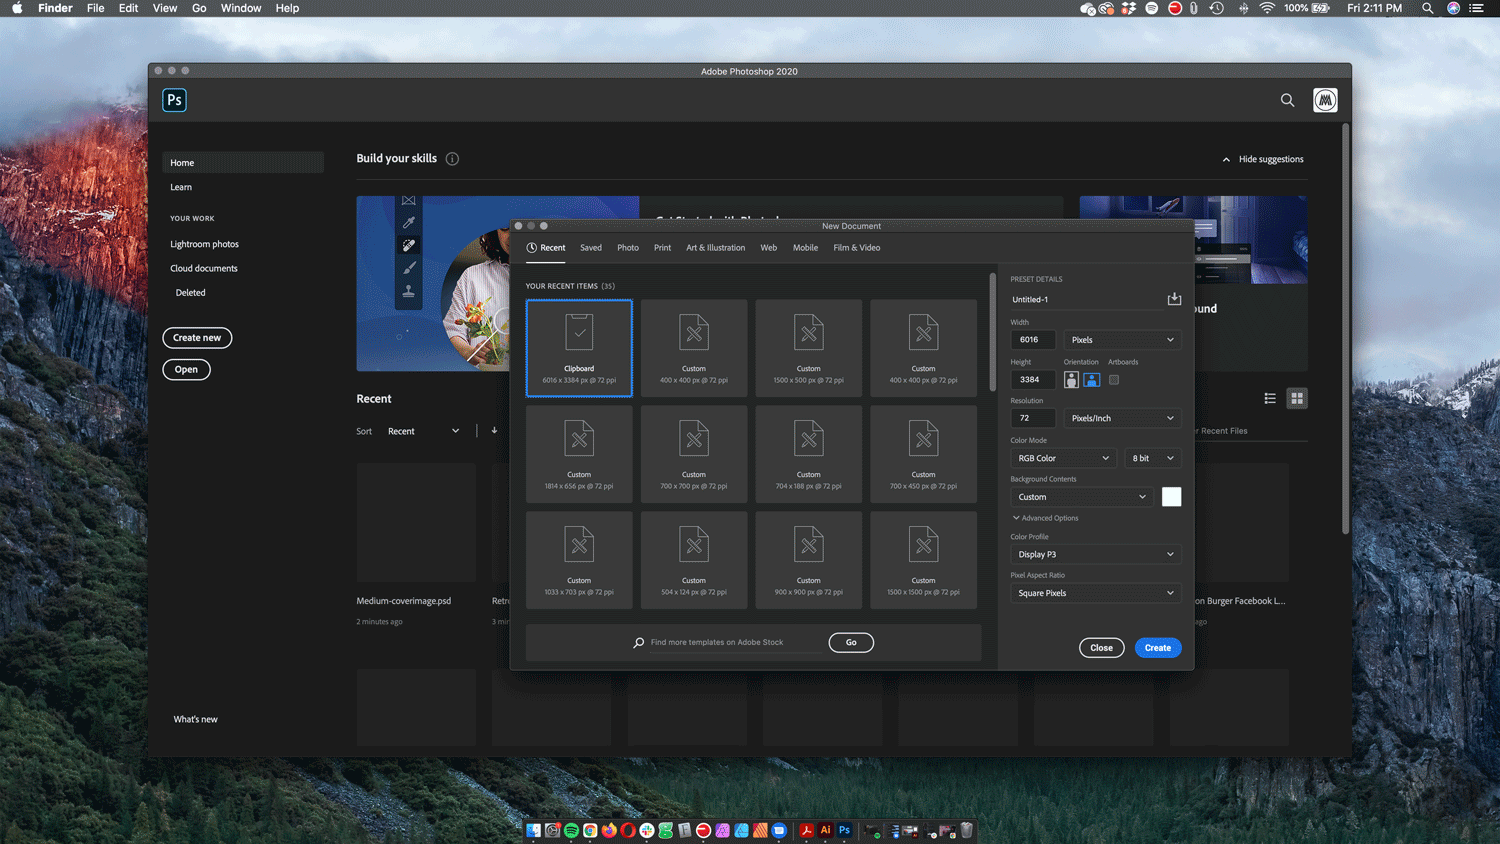Image resolution: width=1500 pixels, height=844 pixels.
Task: Open the Pixels/Inch resolution units dropdown
Action: coord(1122,418)
